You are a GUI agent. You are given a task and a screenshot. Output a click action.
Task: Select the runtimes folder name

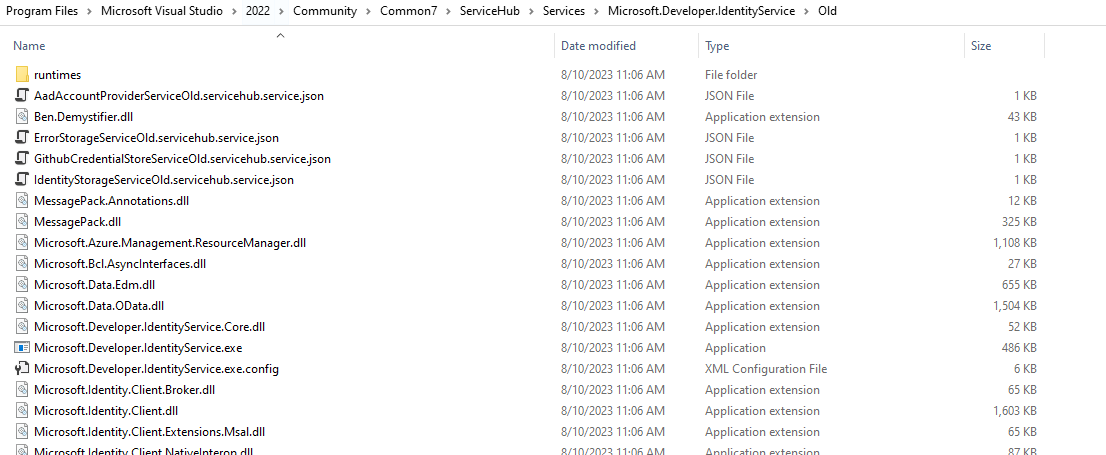click(x=57, y=75)
